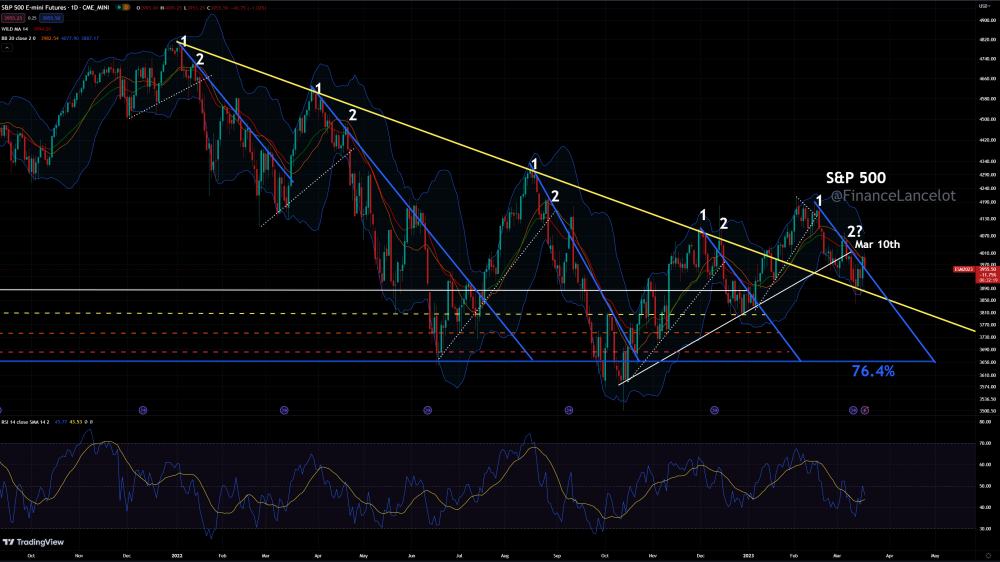Click the 'Sep' label on the time axis
The width and height of the screenshot is (1000, 562).
pyautogui.click(x=557, y=556)
